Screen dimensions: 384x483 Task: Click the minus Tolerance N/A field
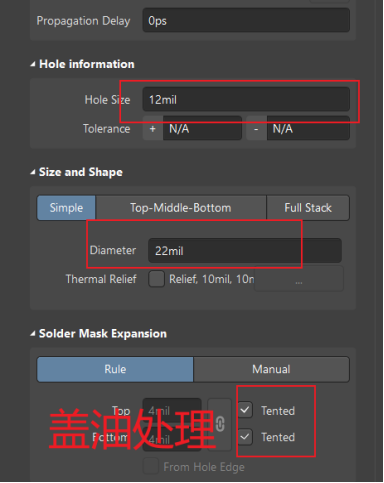pyautogui.click(x=308, y=128)
